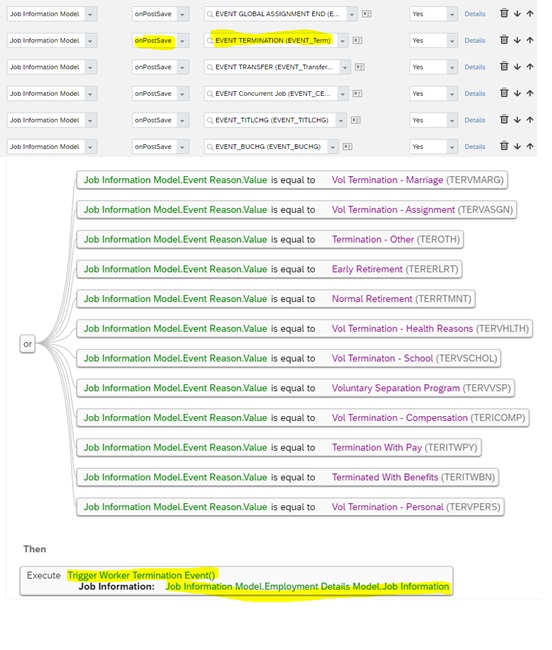Move EVENT TRANSFER rule down
Screen dimensions: 552x650
[517, 66]
